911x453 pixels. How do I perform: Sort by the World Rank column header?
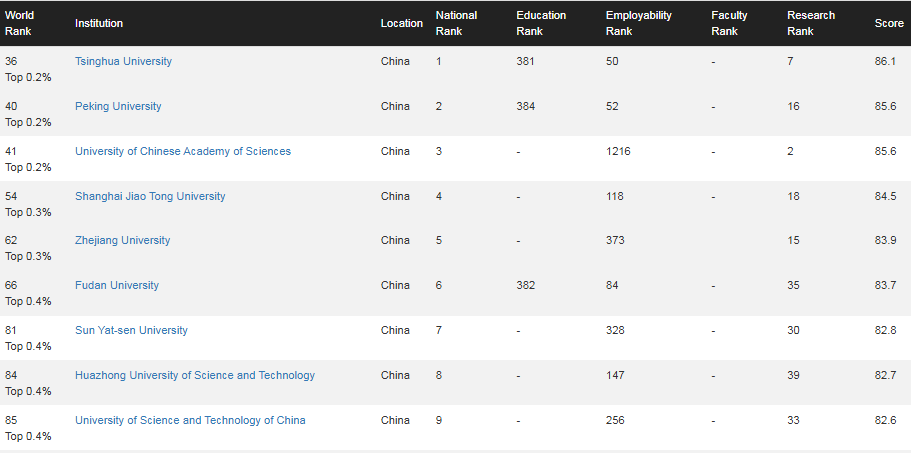coord(19,23)
